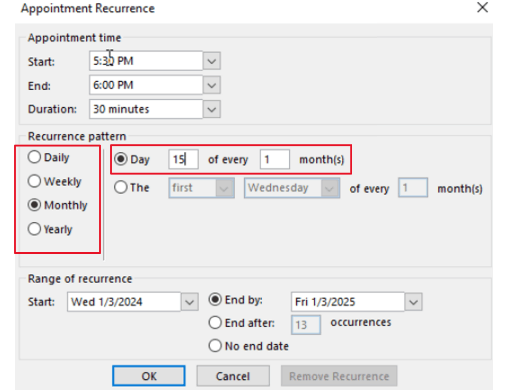Click the range Start date field Wed 1/3/2024
Image resolution: width=523 pixels, height=392 pixels.
tap(124, 302)
